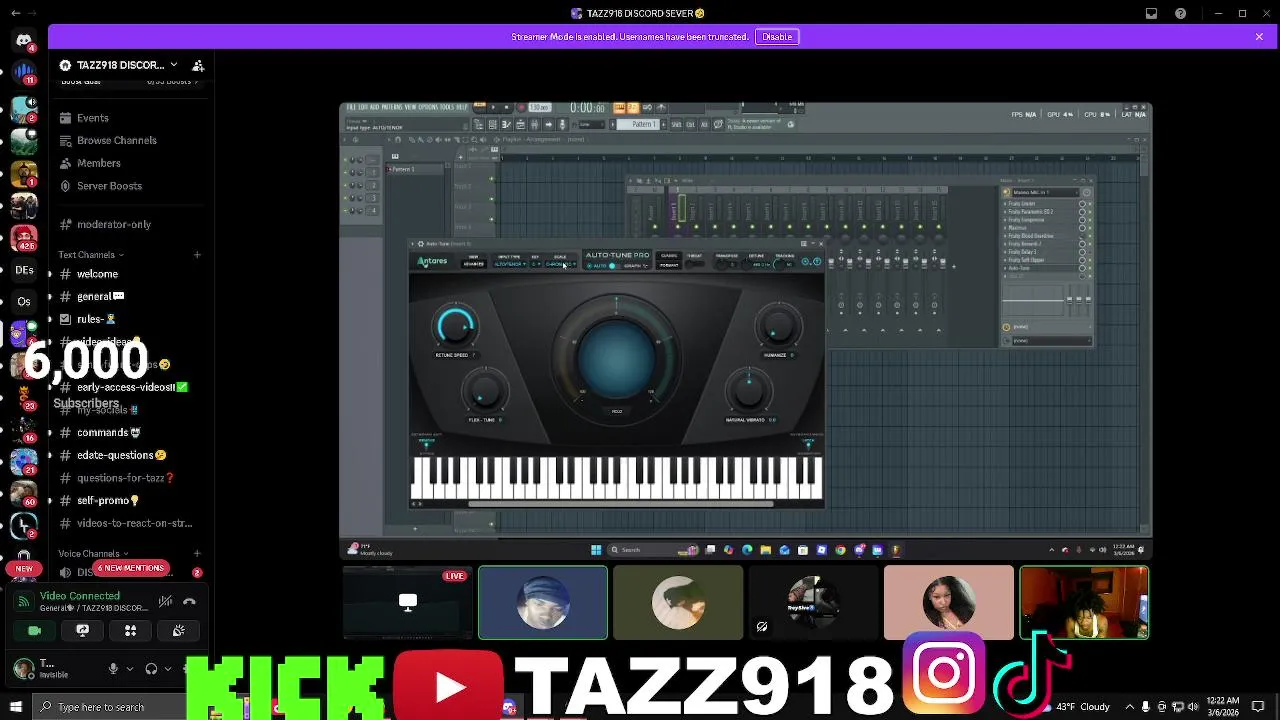The height and width of the screenshot is (720, 1280).
Task: Dismiss the Streamer Mode banner
Action: coord(1259,37)
